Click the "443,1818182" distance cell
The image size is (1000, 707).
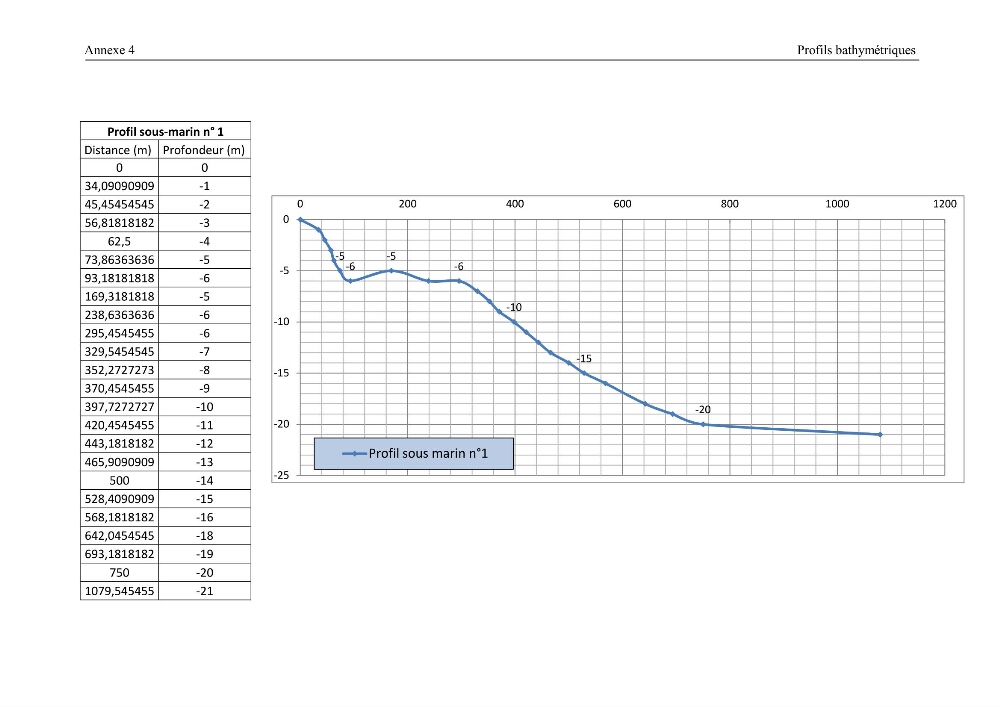click(119, 444)
